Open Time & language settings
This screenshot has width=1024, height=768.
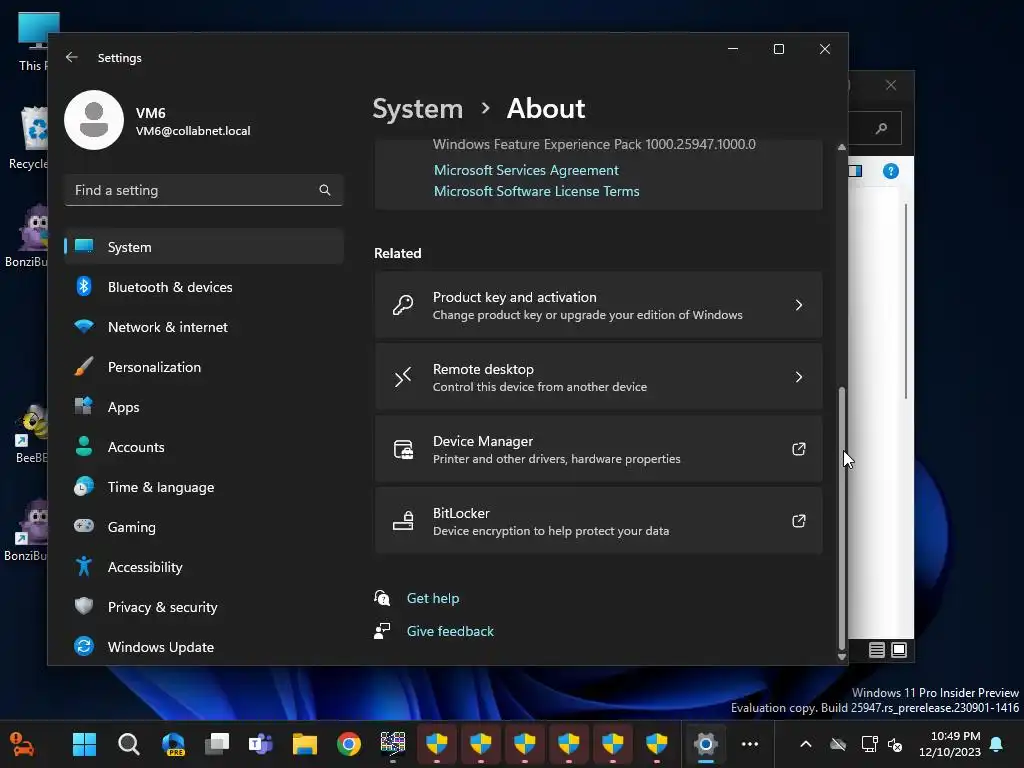coord(204,487)
